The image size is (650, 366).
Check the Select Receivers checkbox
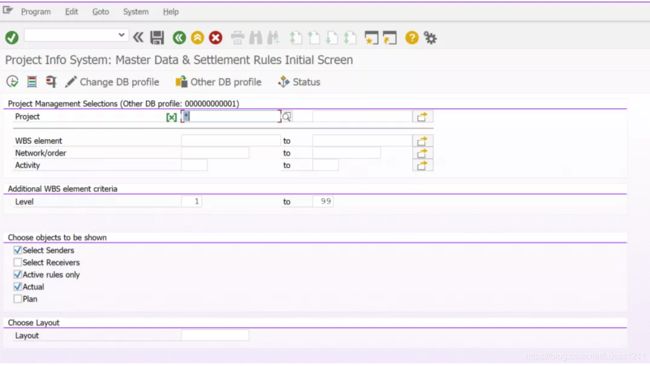pos(17,262)
